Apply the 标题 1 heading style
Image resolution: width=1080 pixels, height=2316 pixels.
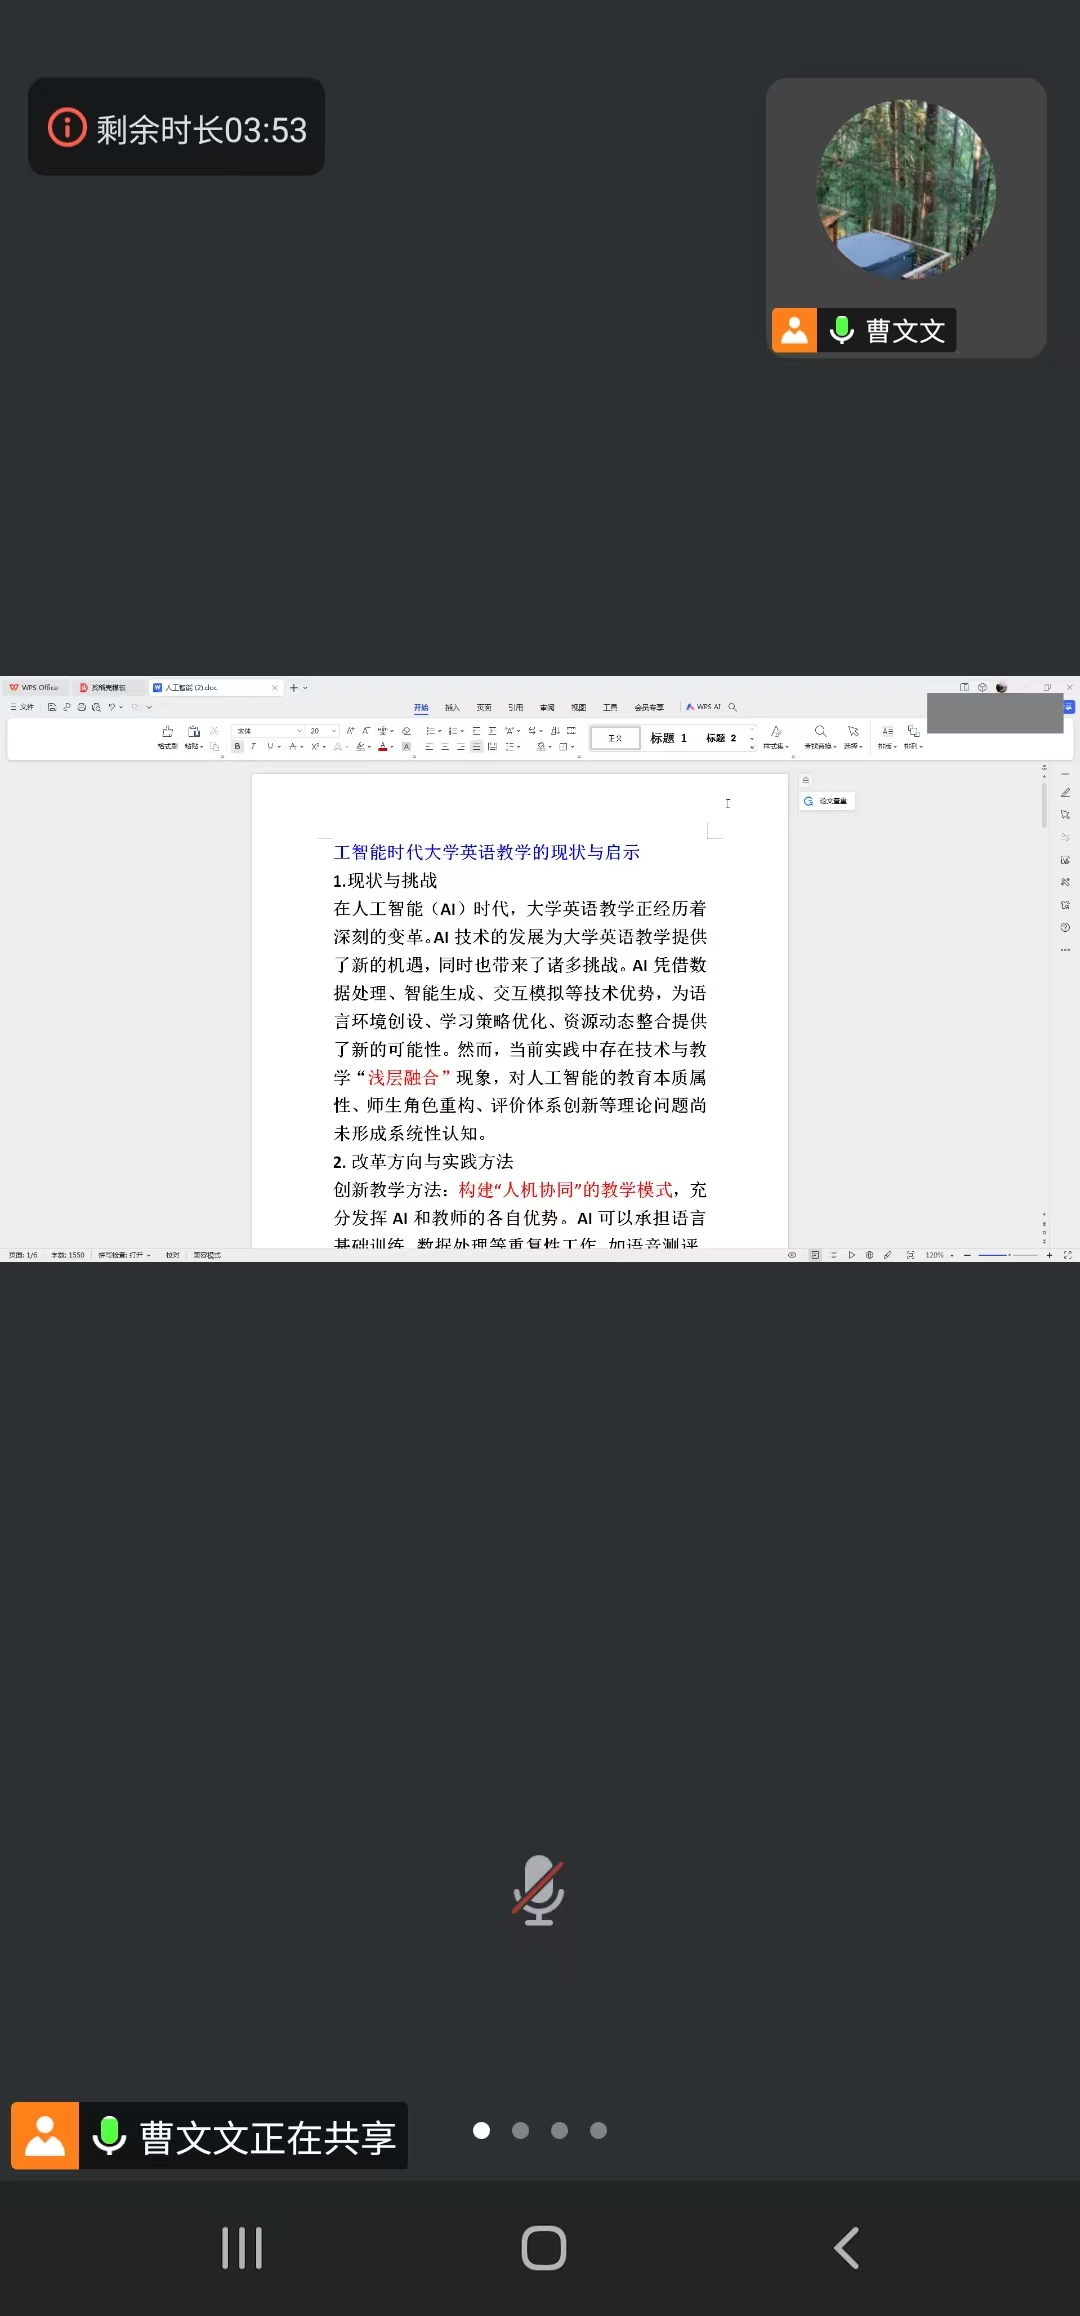[668, 738]
